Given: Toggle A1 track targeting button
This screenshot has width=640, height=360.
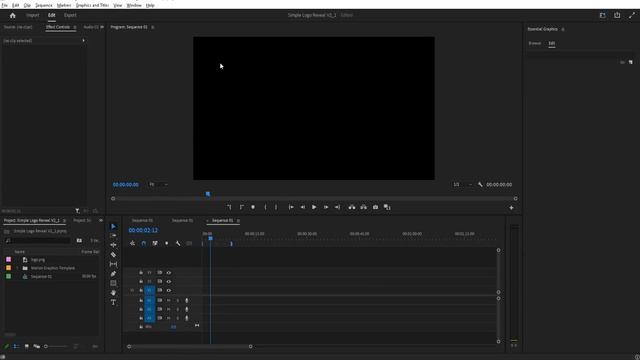Looking at the screenshot, I should 149,300.
